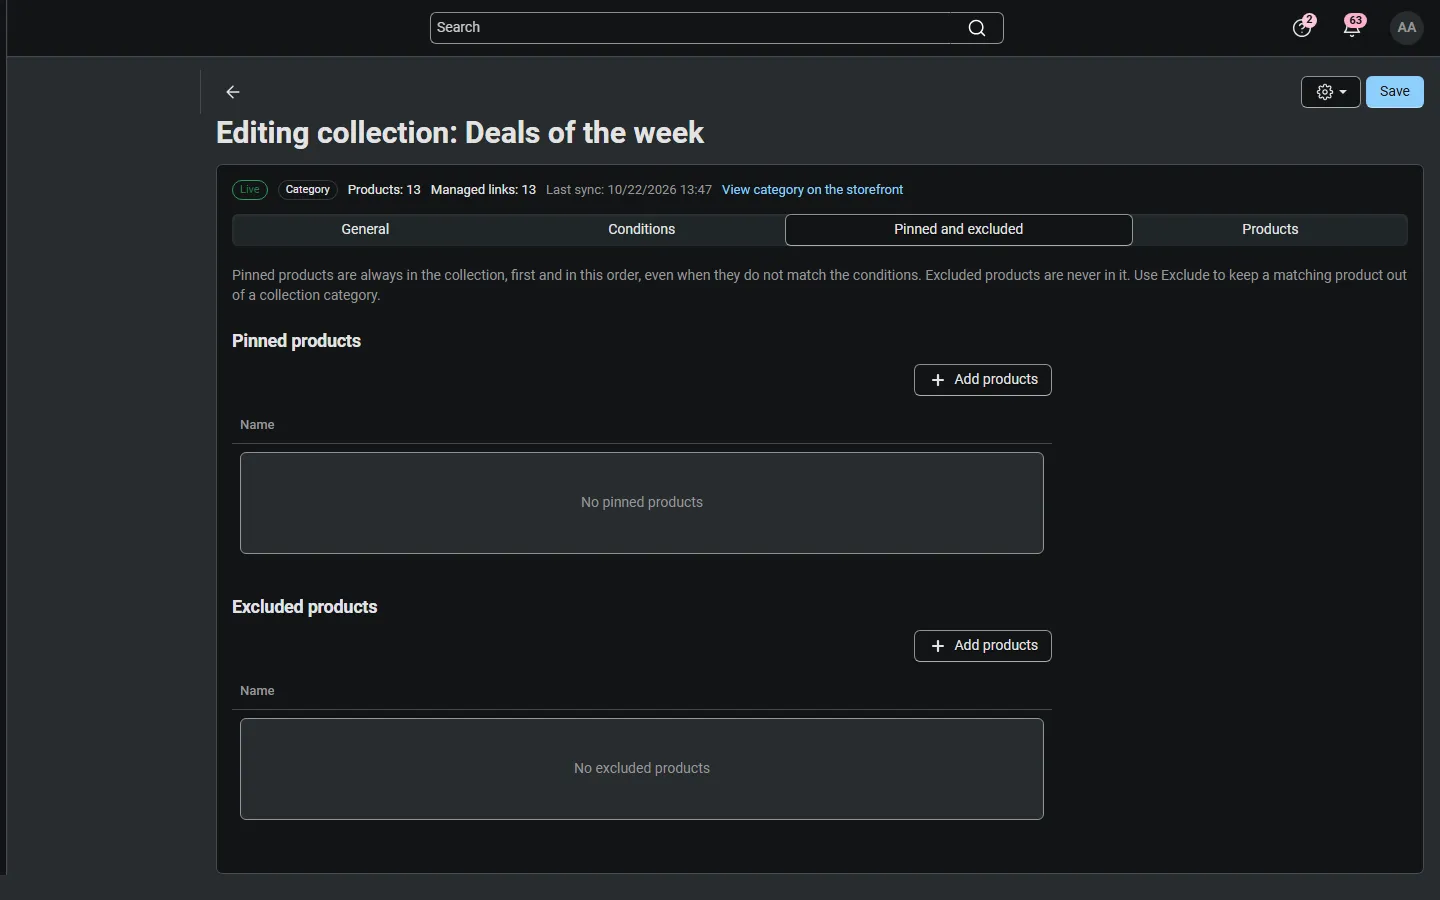
Task: Click the back arrow icon
Action: [233, 92]
